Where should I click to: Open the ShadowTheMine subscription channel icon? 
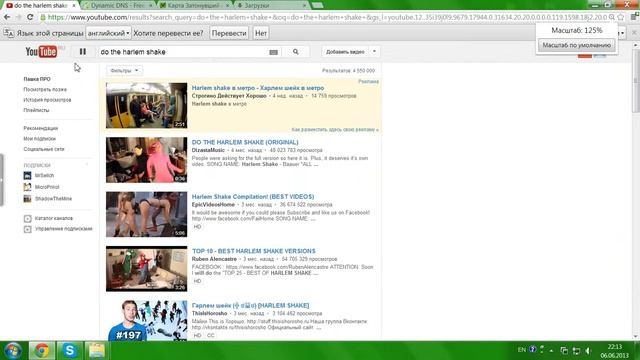27,199
